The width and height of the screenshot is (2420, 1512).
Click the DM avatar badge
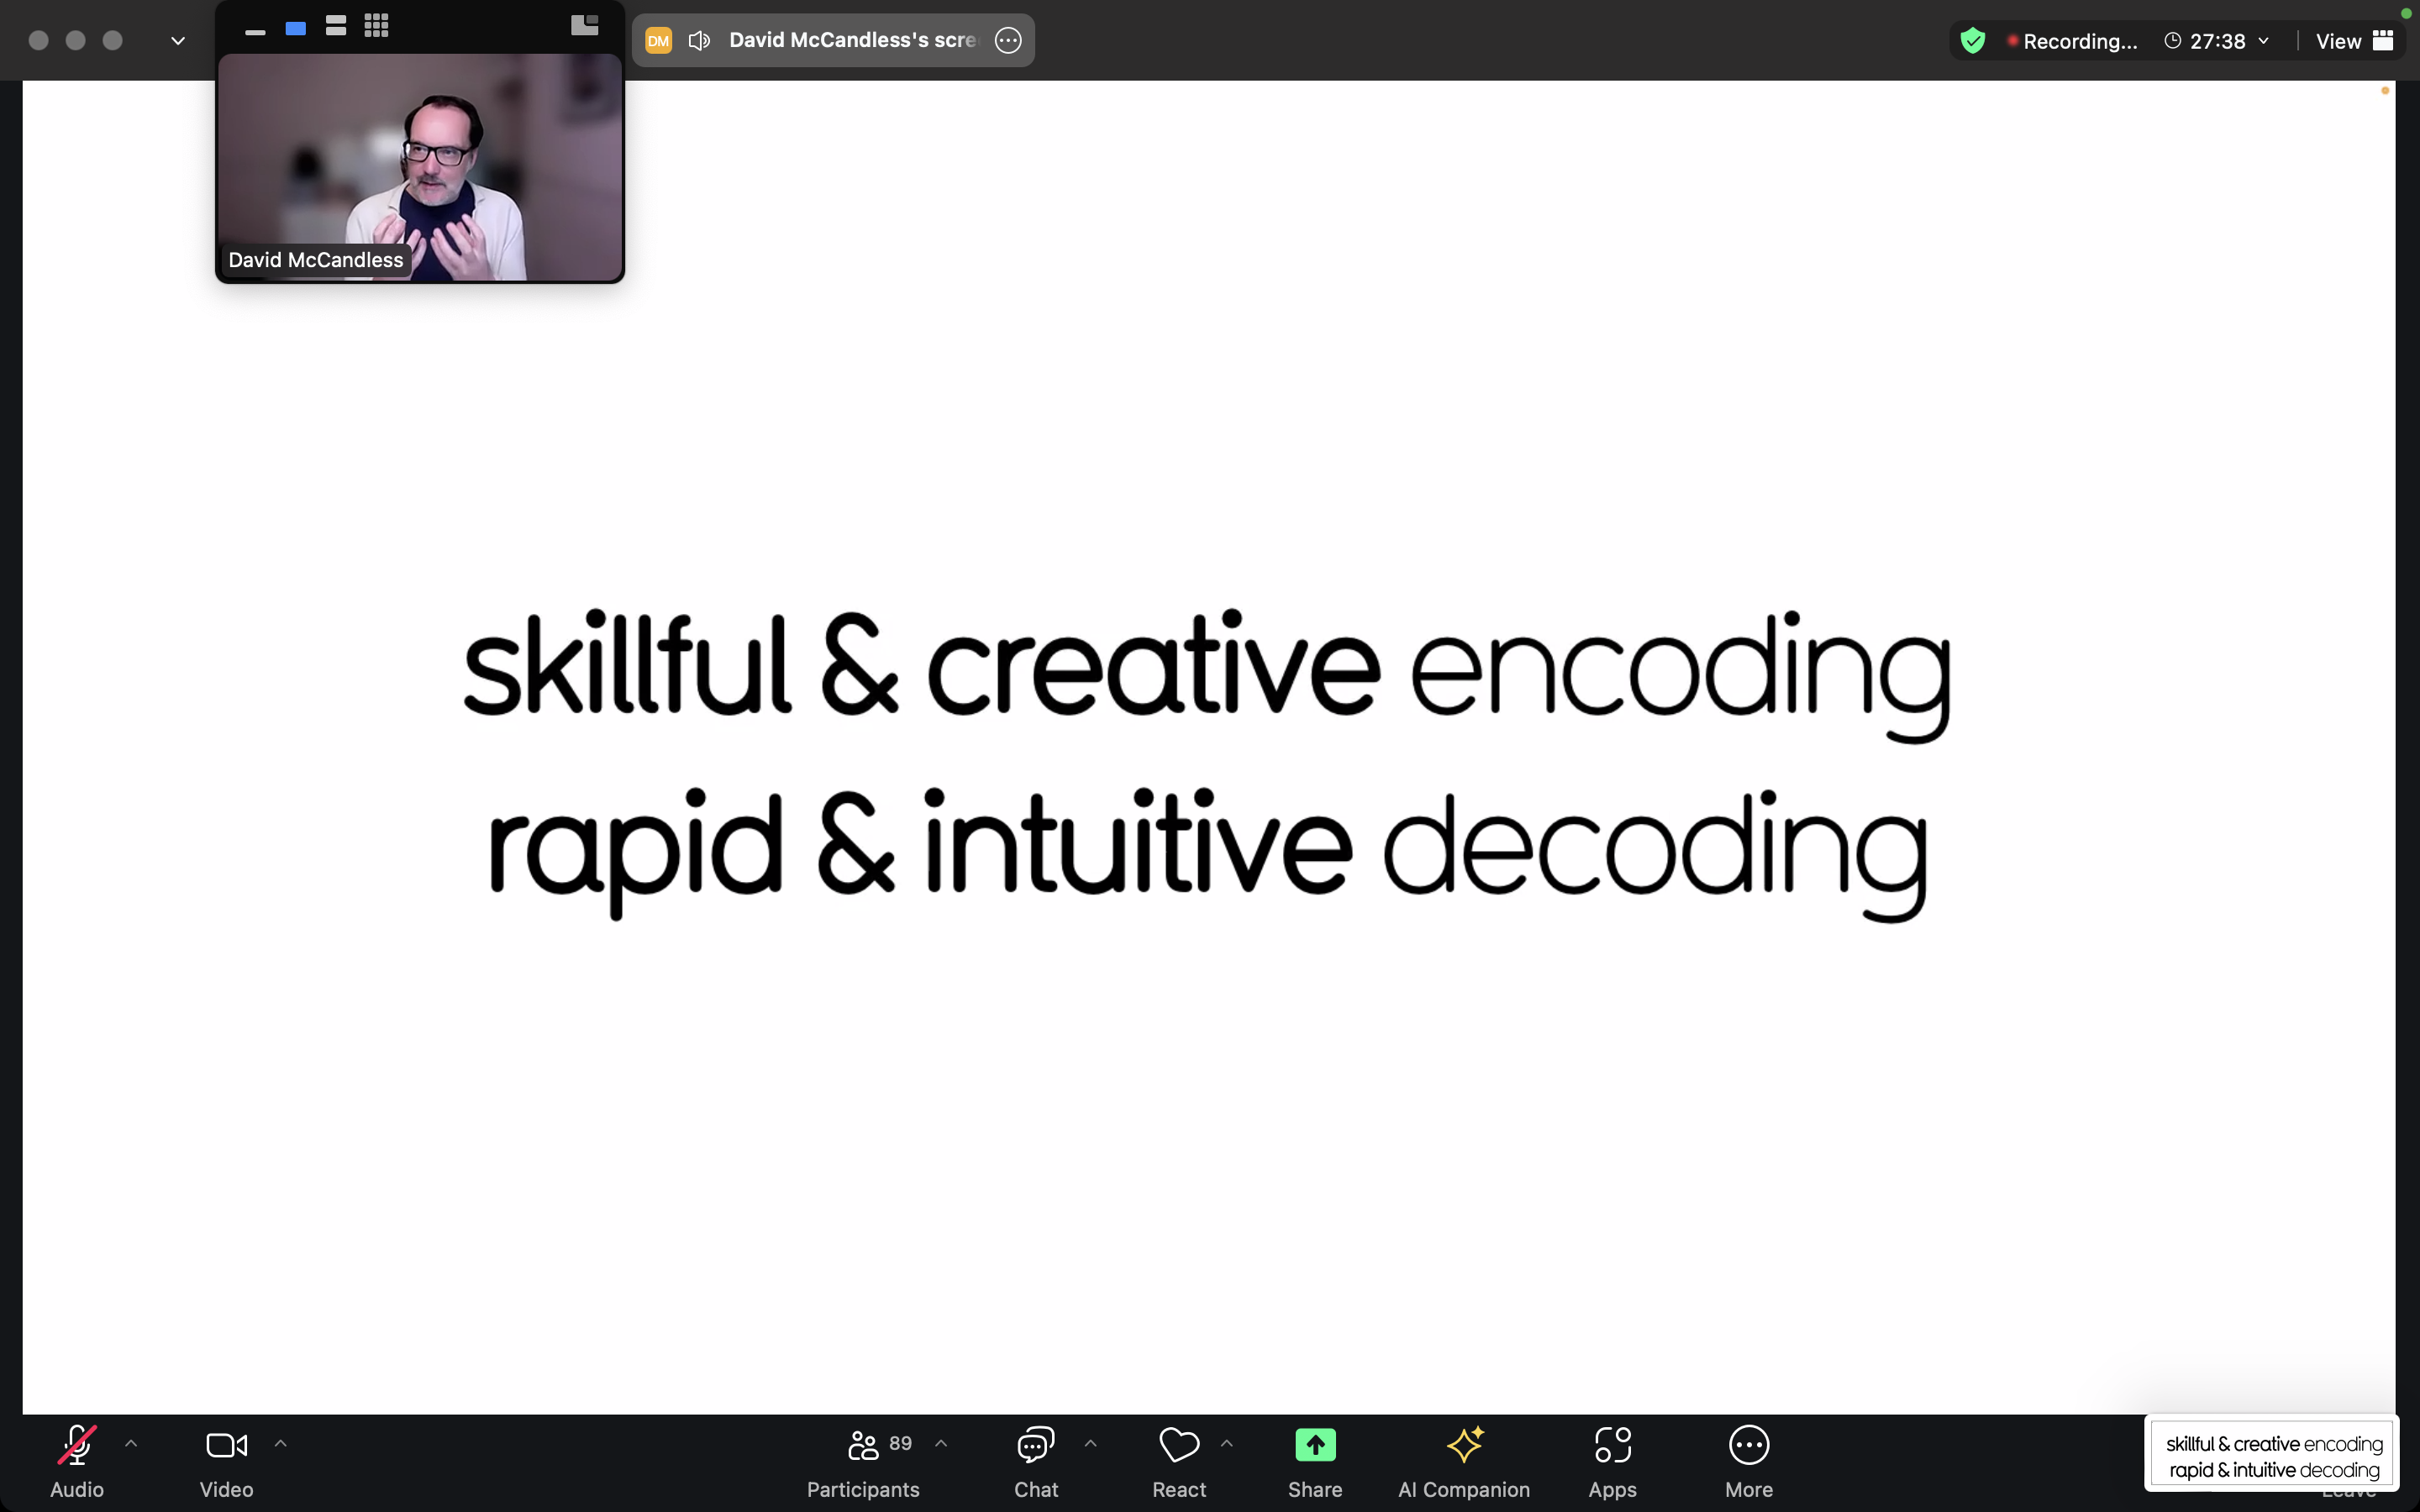click(x=658, y=40)
